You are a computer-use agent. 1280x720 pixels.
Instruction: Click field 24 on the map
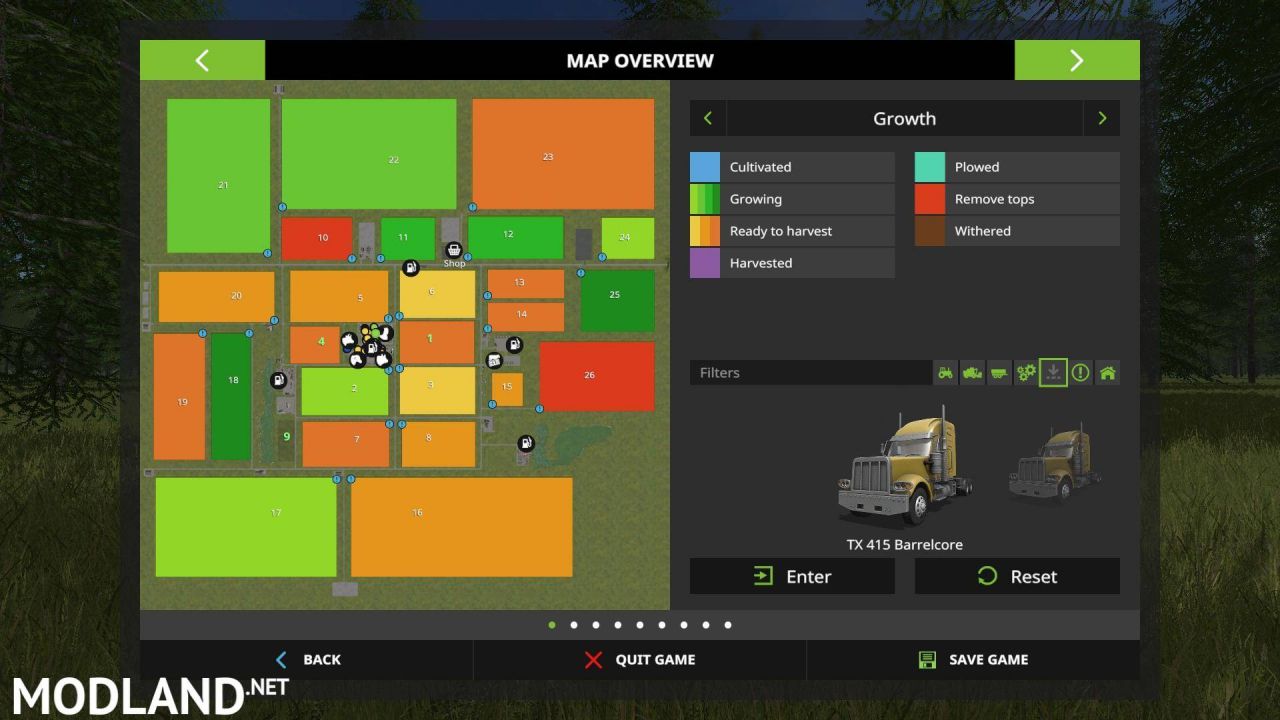(x=628, y=238)
